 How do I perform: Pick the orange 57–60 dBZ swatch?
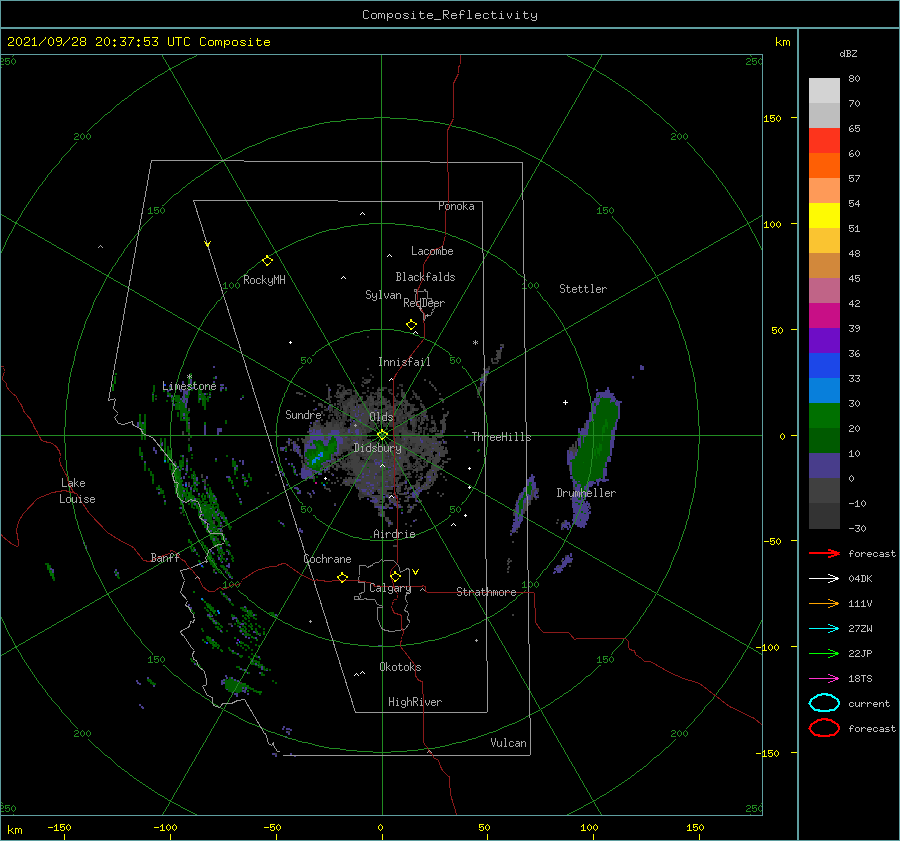tap(824, 165)
